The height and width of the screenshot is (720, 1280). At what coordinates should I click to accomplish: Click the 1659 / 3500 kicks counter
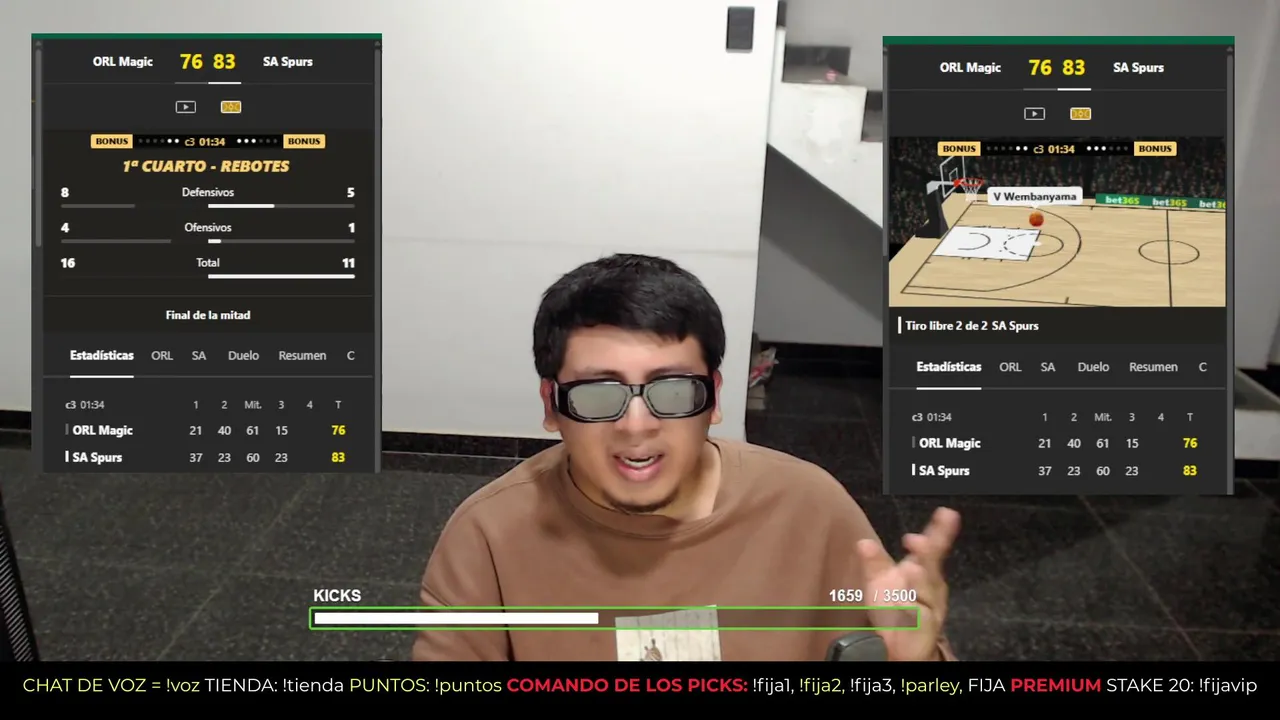pyautogui.click(x=872, y=596)
